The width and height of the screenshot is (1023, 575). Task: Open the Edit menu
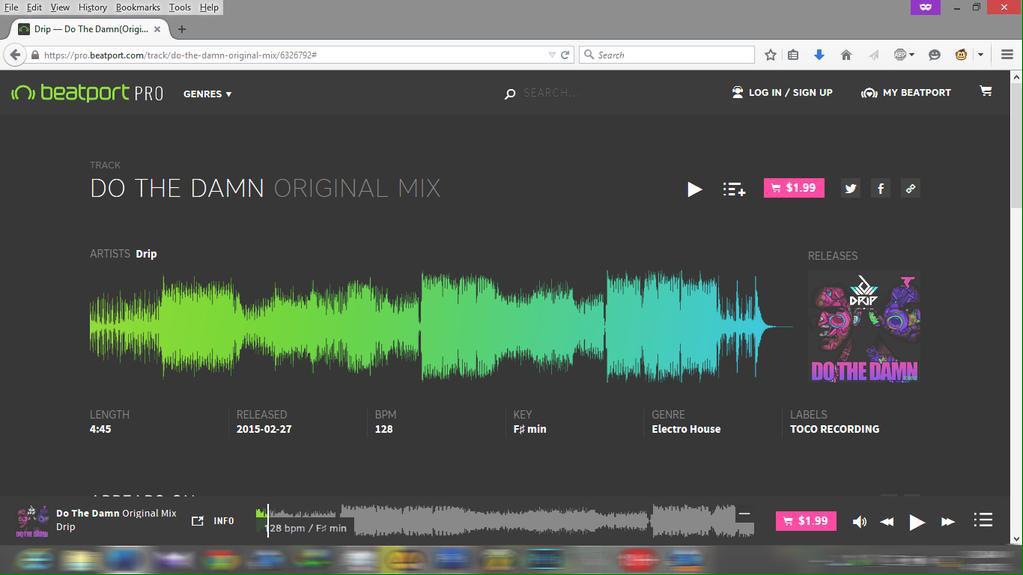(34, 7)
